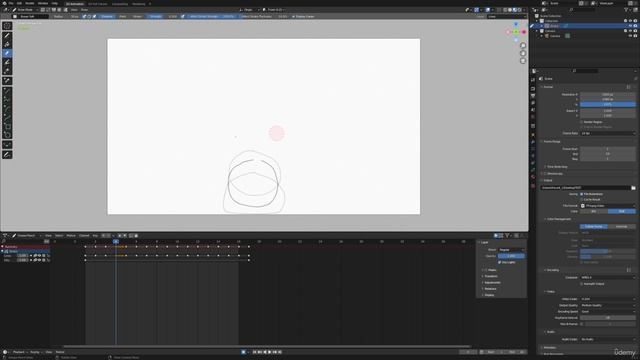Select the RGB color mode button
Screen dimensions: 640x360
coord(622,211)
